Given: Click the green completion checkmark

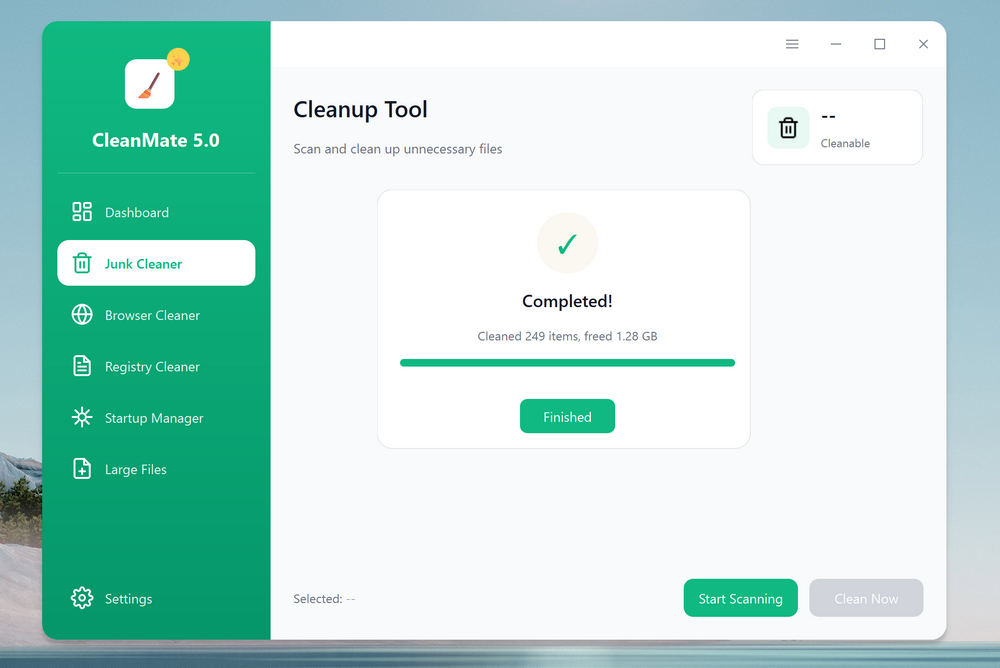Looking at the screenshot, I should [x=567, y=242].
